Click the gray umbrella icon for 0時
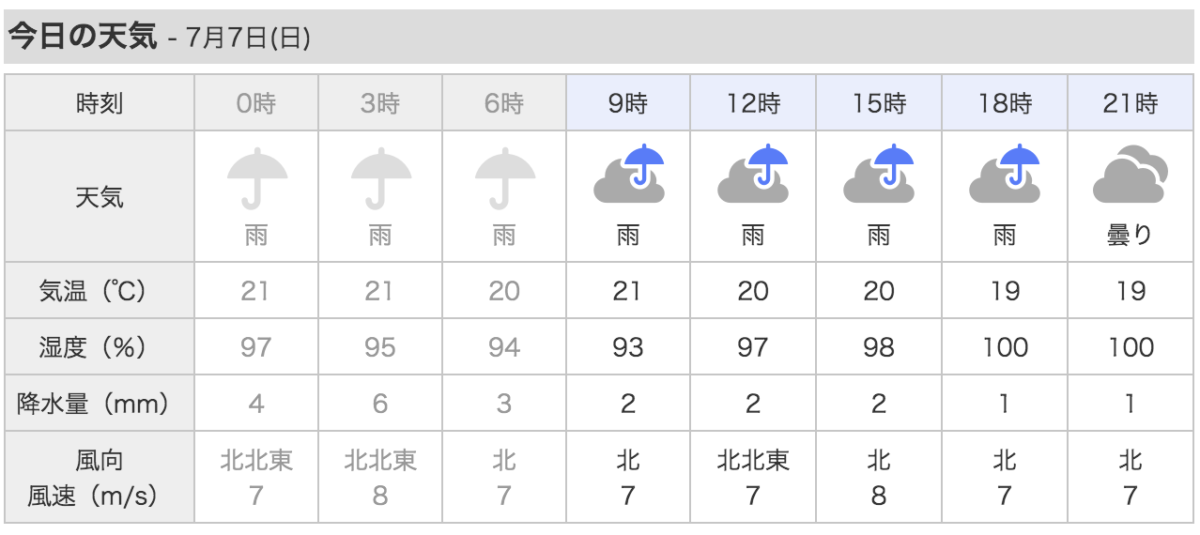The height and width of the screenshot is (535, 1200). click(x=256, y=178)
